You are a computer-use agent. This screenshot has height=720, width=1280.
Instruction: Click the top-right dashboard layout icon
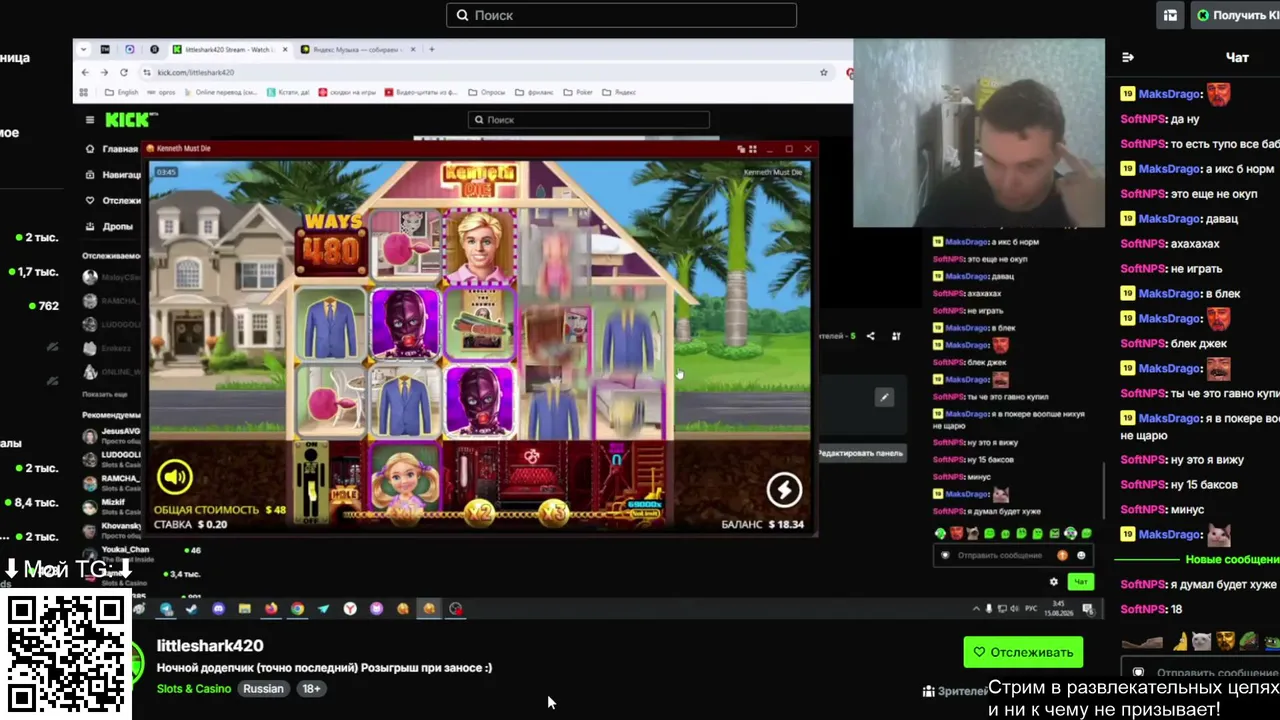tap(1170, 15)
